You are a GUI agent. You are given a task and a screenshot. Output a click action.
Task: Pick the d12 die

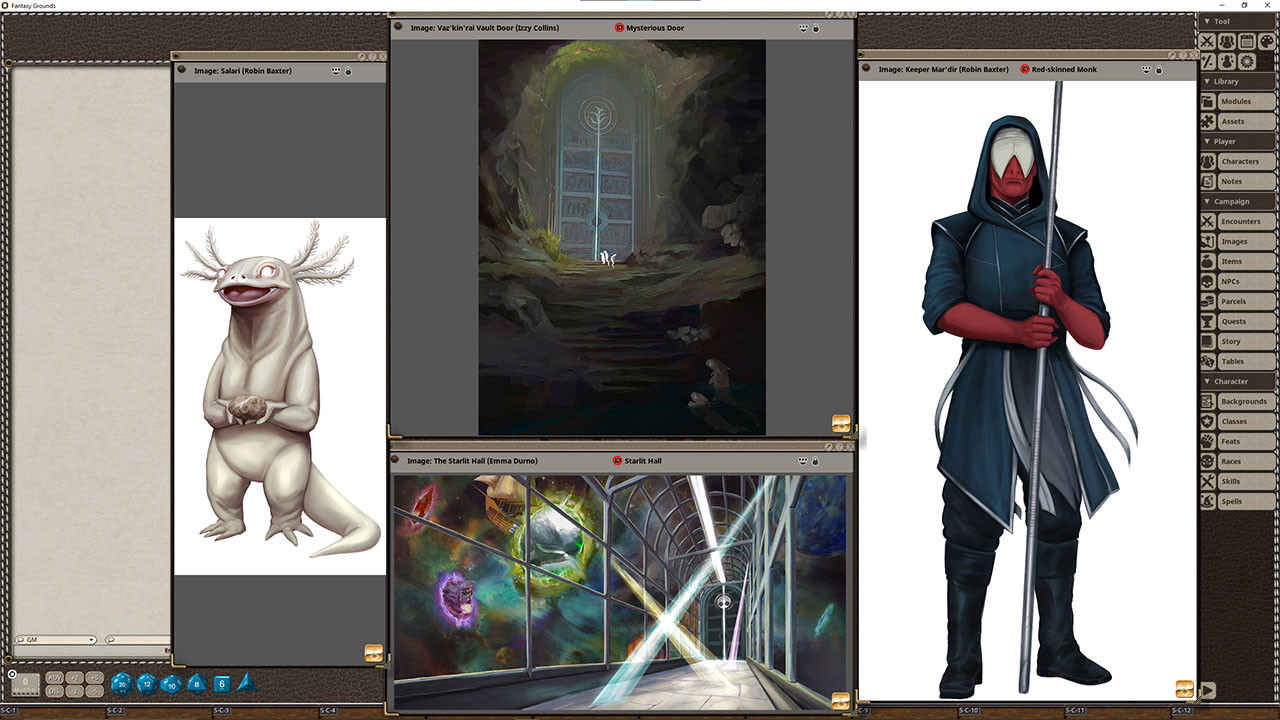point(146,684)
